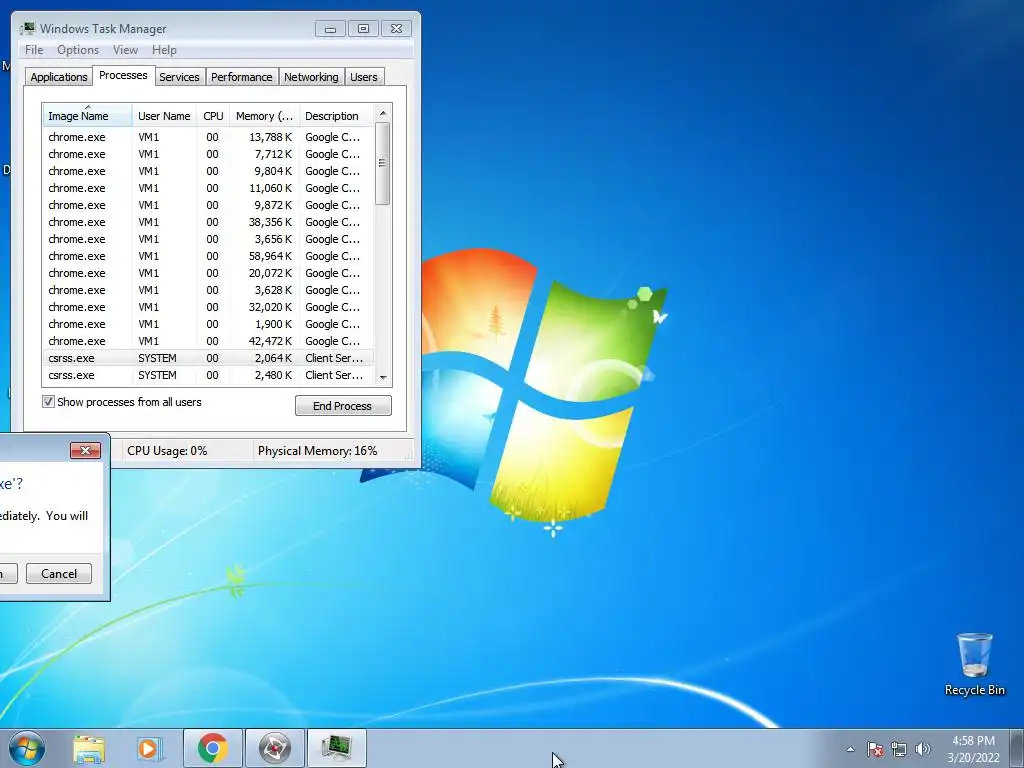Open the Options menu
Image resolution: width=1024 pixels, height=768 pixels.
[78, 50]
